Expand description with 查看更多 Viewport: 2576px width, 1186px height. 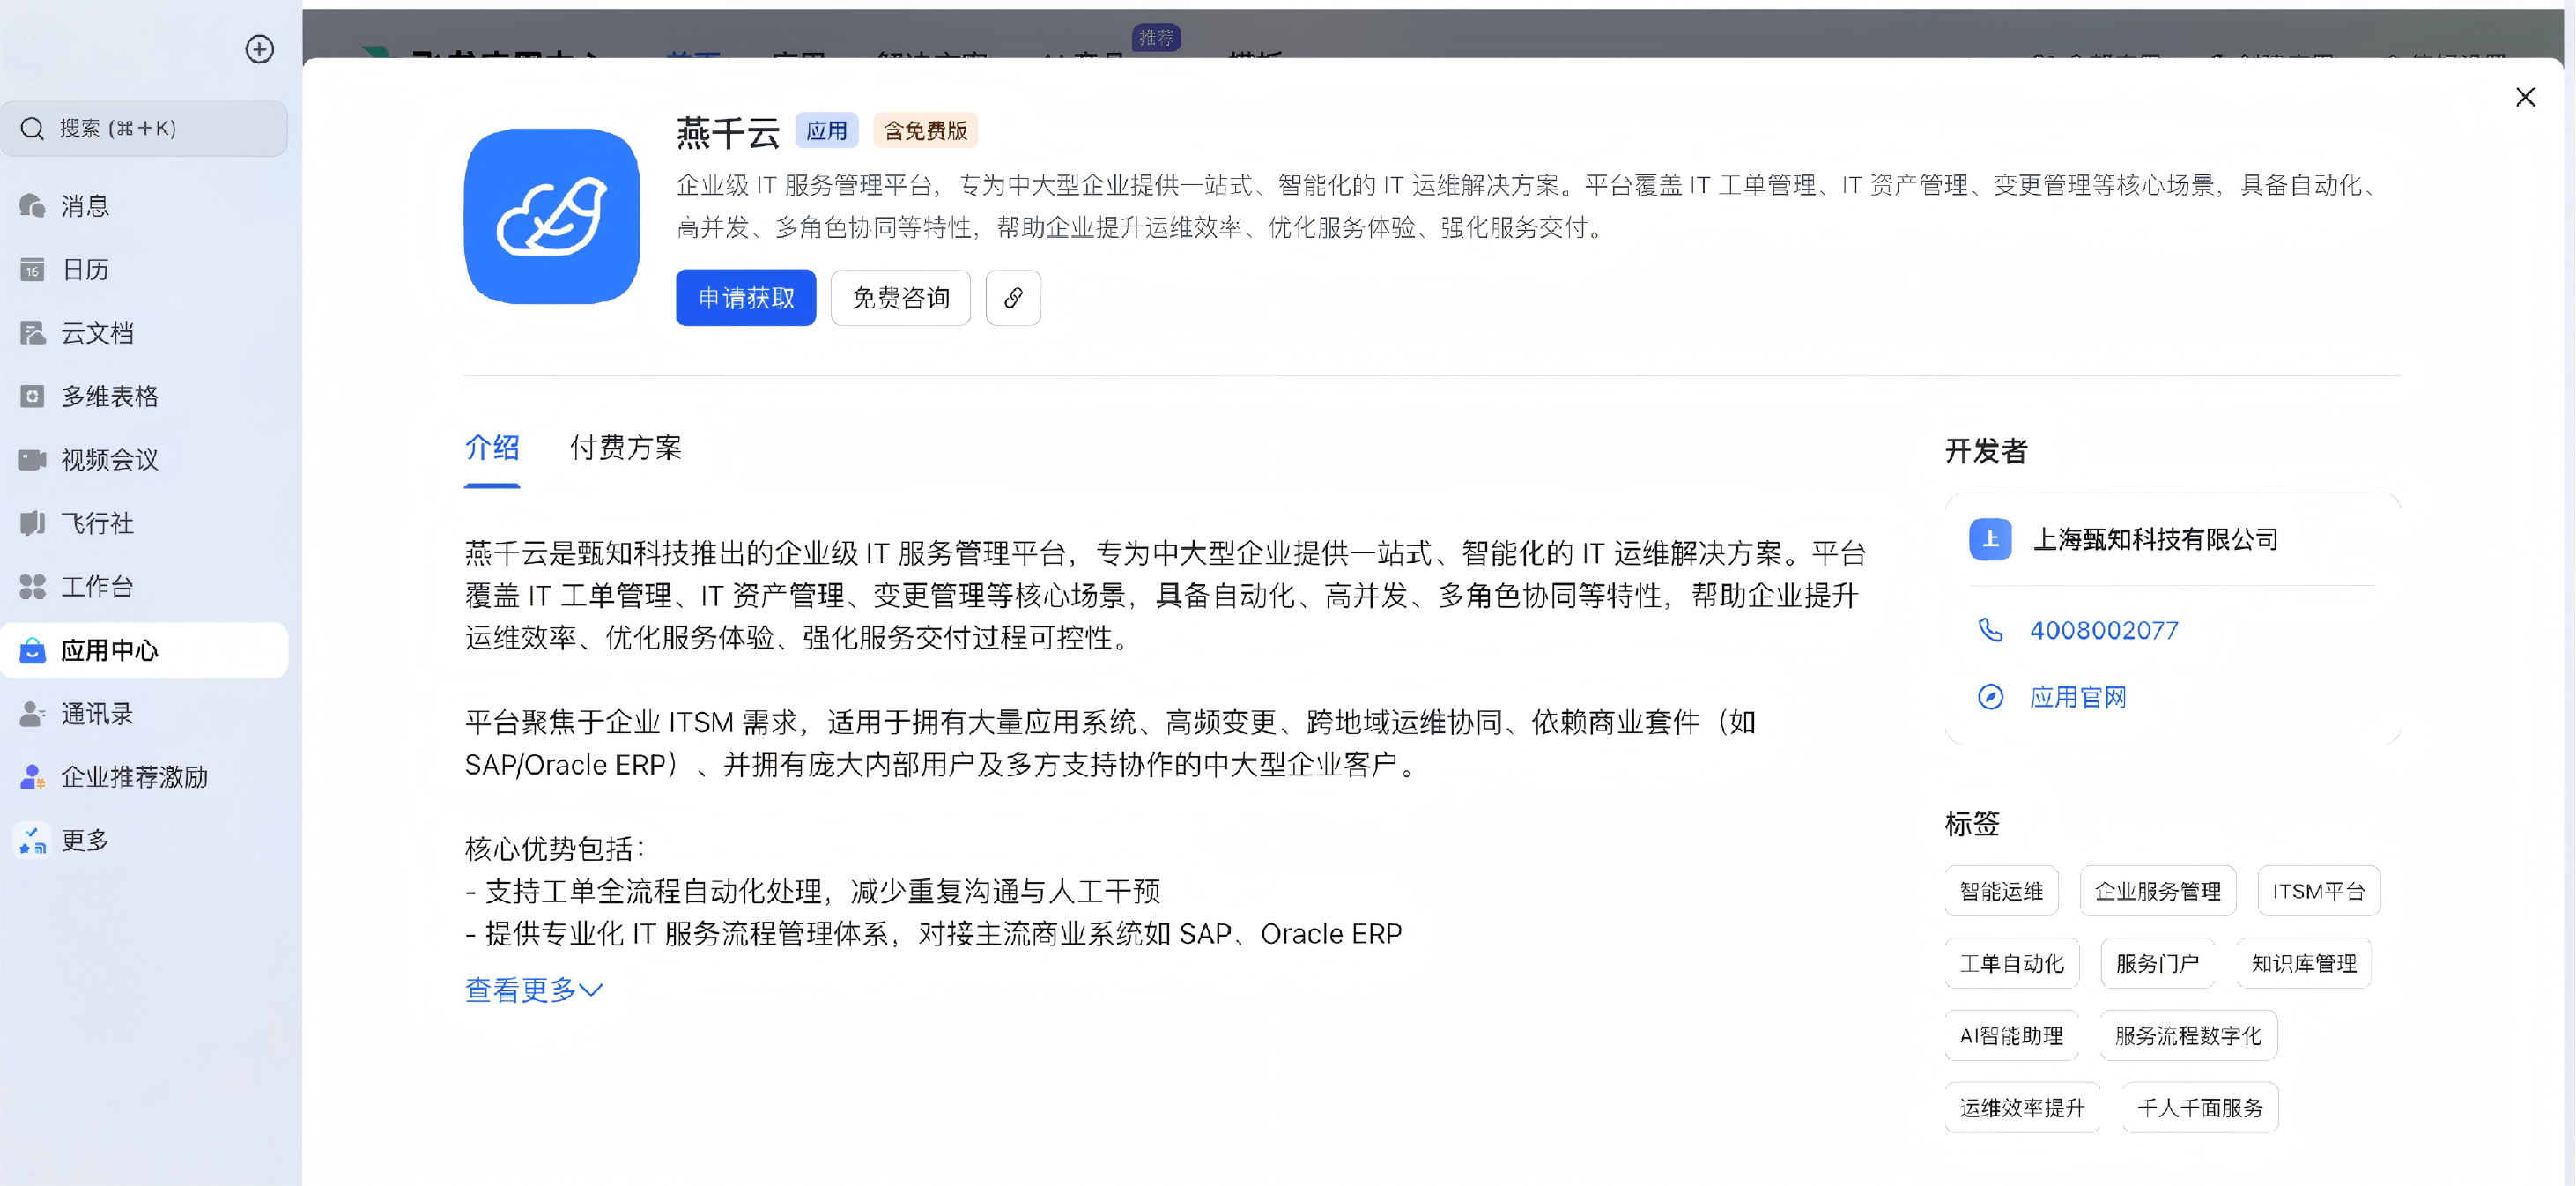pos(533,990)
